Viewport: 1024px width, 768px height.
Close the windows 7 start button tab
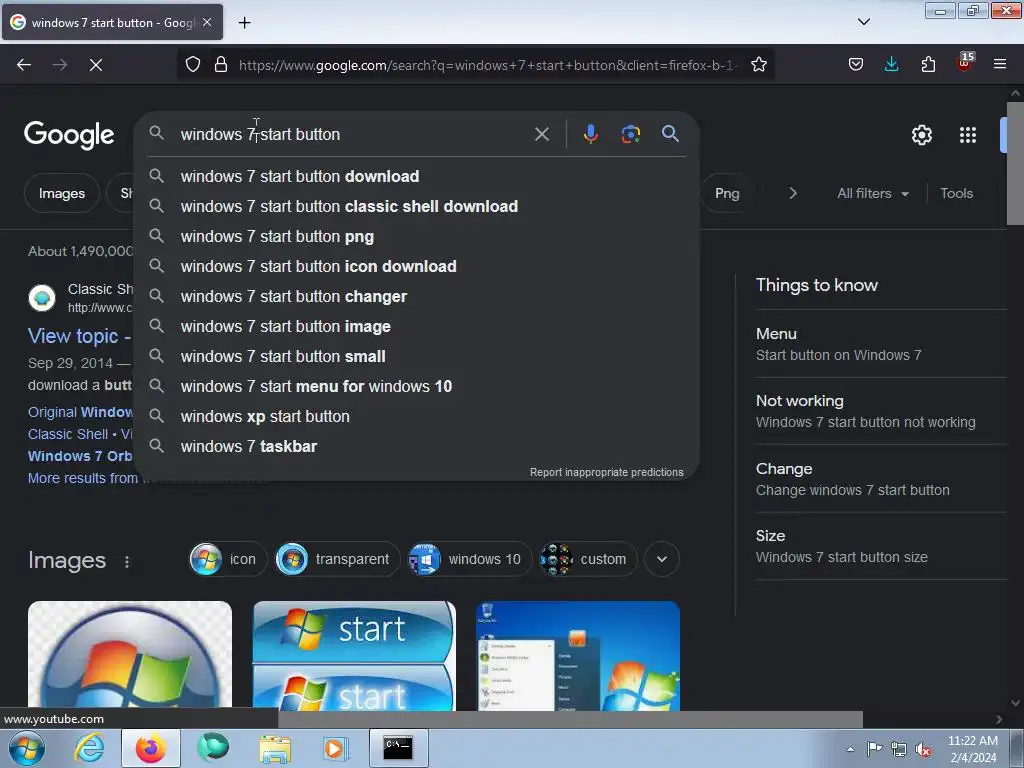(207, 22)
